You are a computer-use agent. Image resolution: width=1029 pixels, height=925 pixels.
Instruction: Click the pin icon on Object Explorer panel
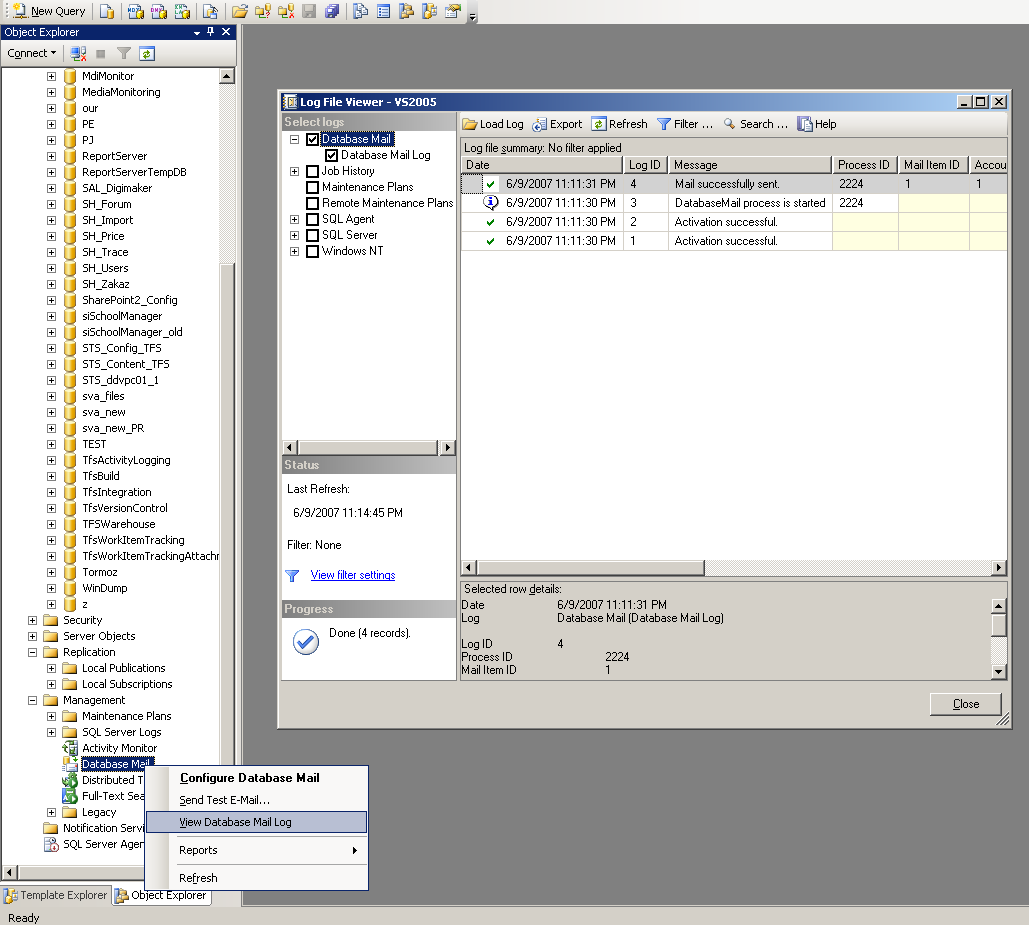(x=211, y=31)
